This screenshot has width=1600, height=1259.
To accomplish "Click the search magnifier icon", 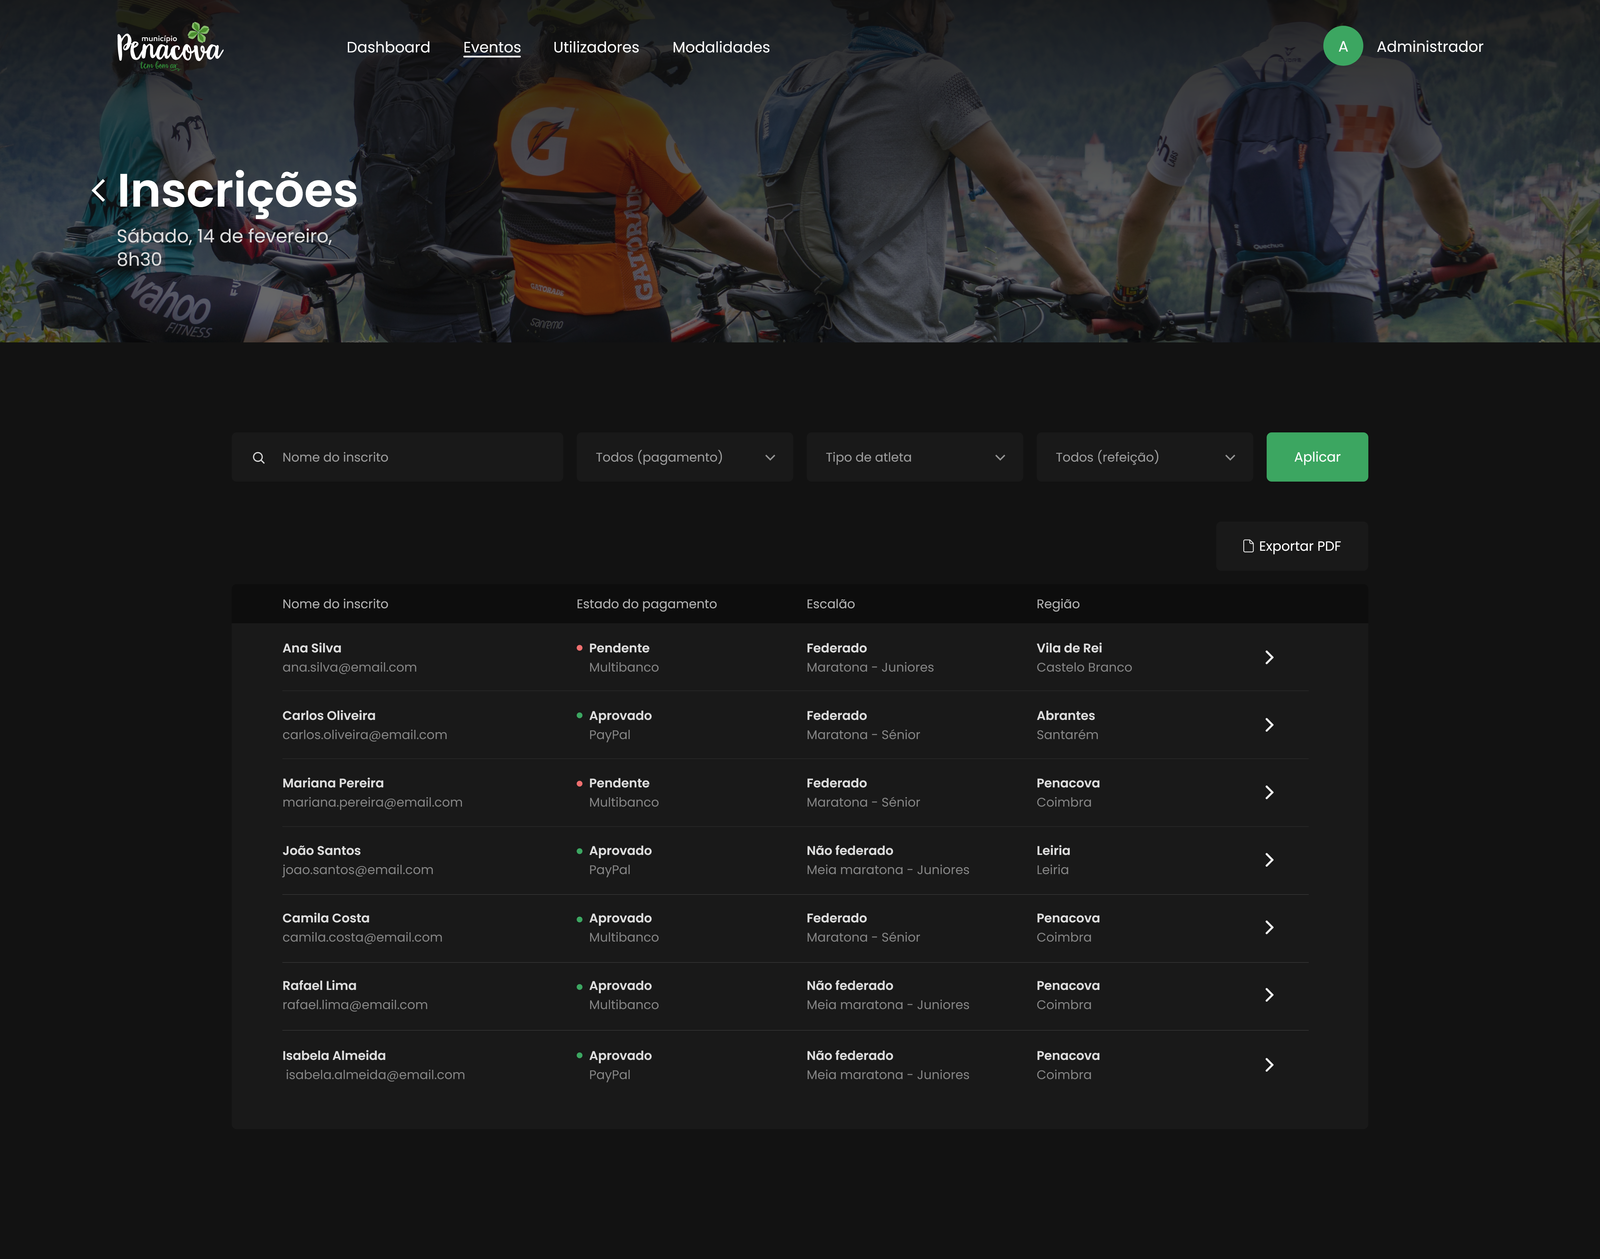I will tap(259, 458).
